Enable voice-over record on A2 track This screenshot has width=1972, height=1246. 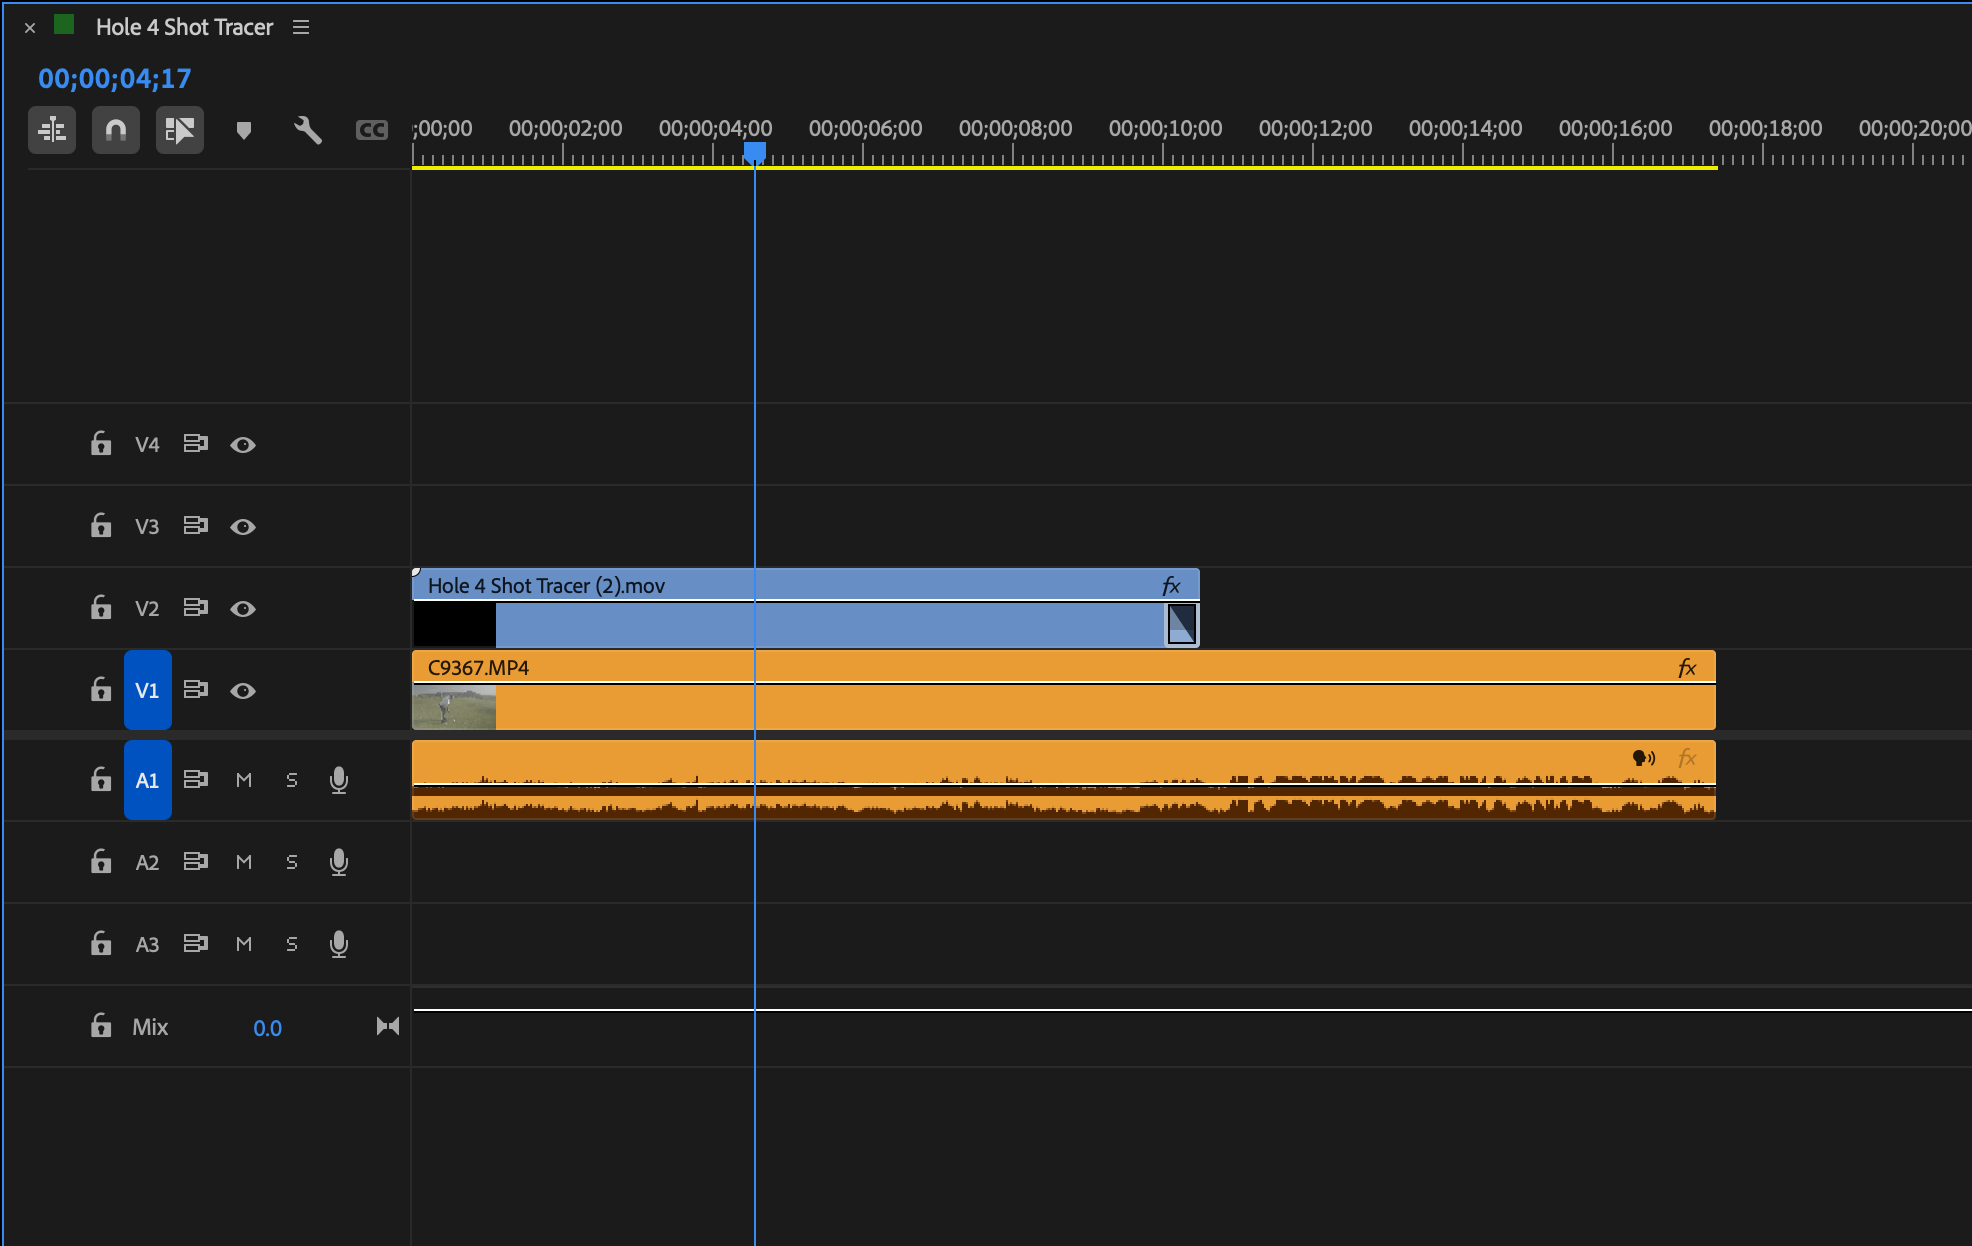click(339, 862)
